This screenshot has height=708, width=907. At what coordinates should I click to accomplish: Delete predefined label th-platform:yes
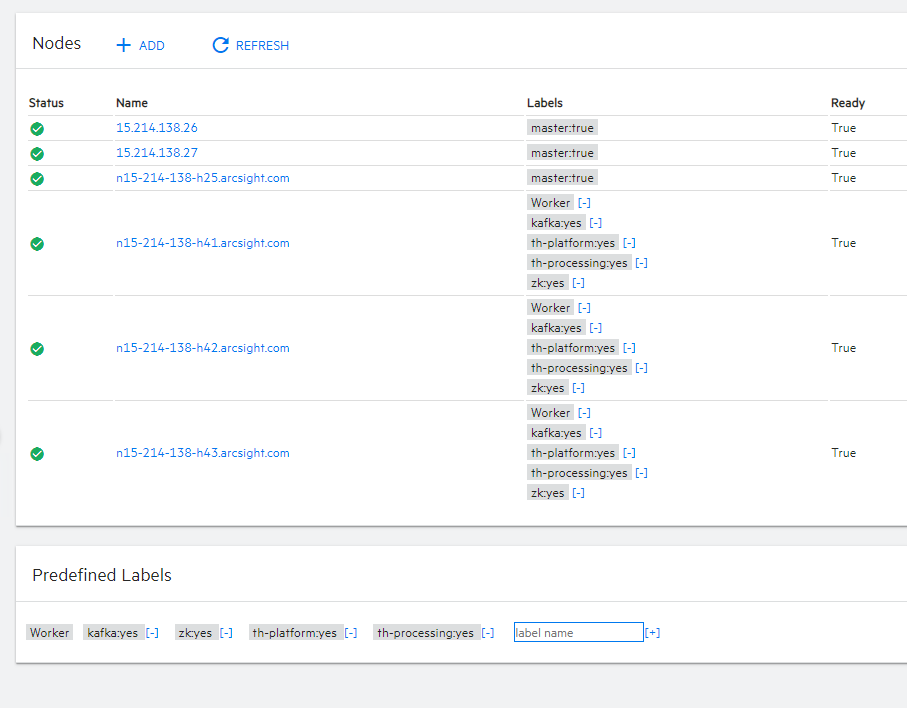click(350, 633)
